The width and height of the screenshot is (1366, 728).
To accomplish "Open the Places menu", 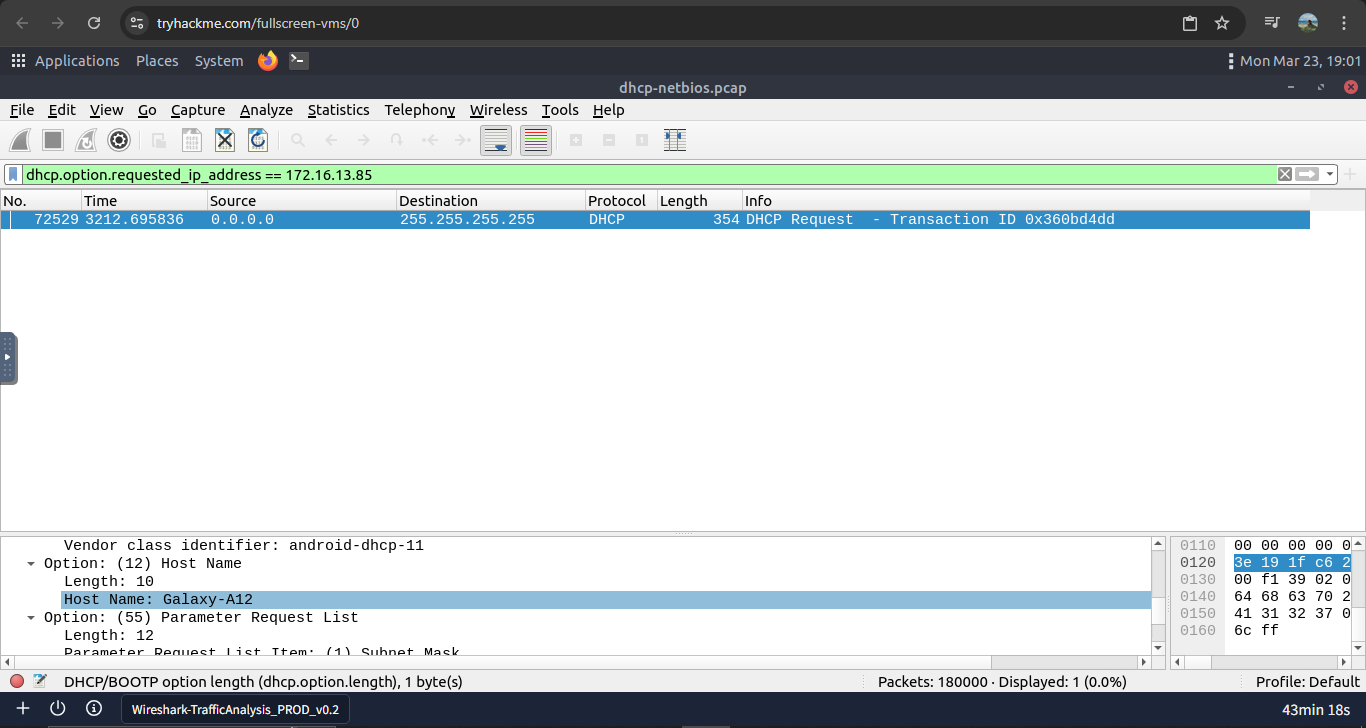I will coord(157,61).
